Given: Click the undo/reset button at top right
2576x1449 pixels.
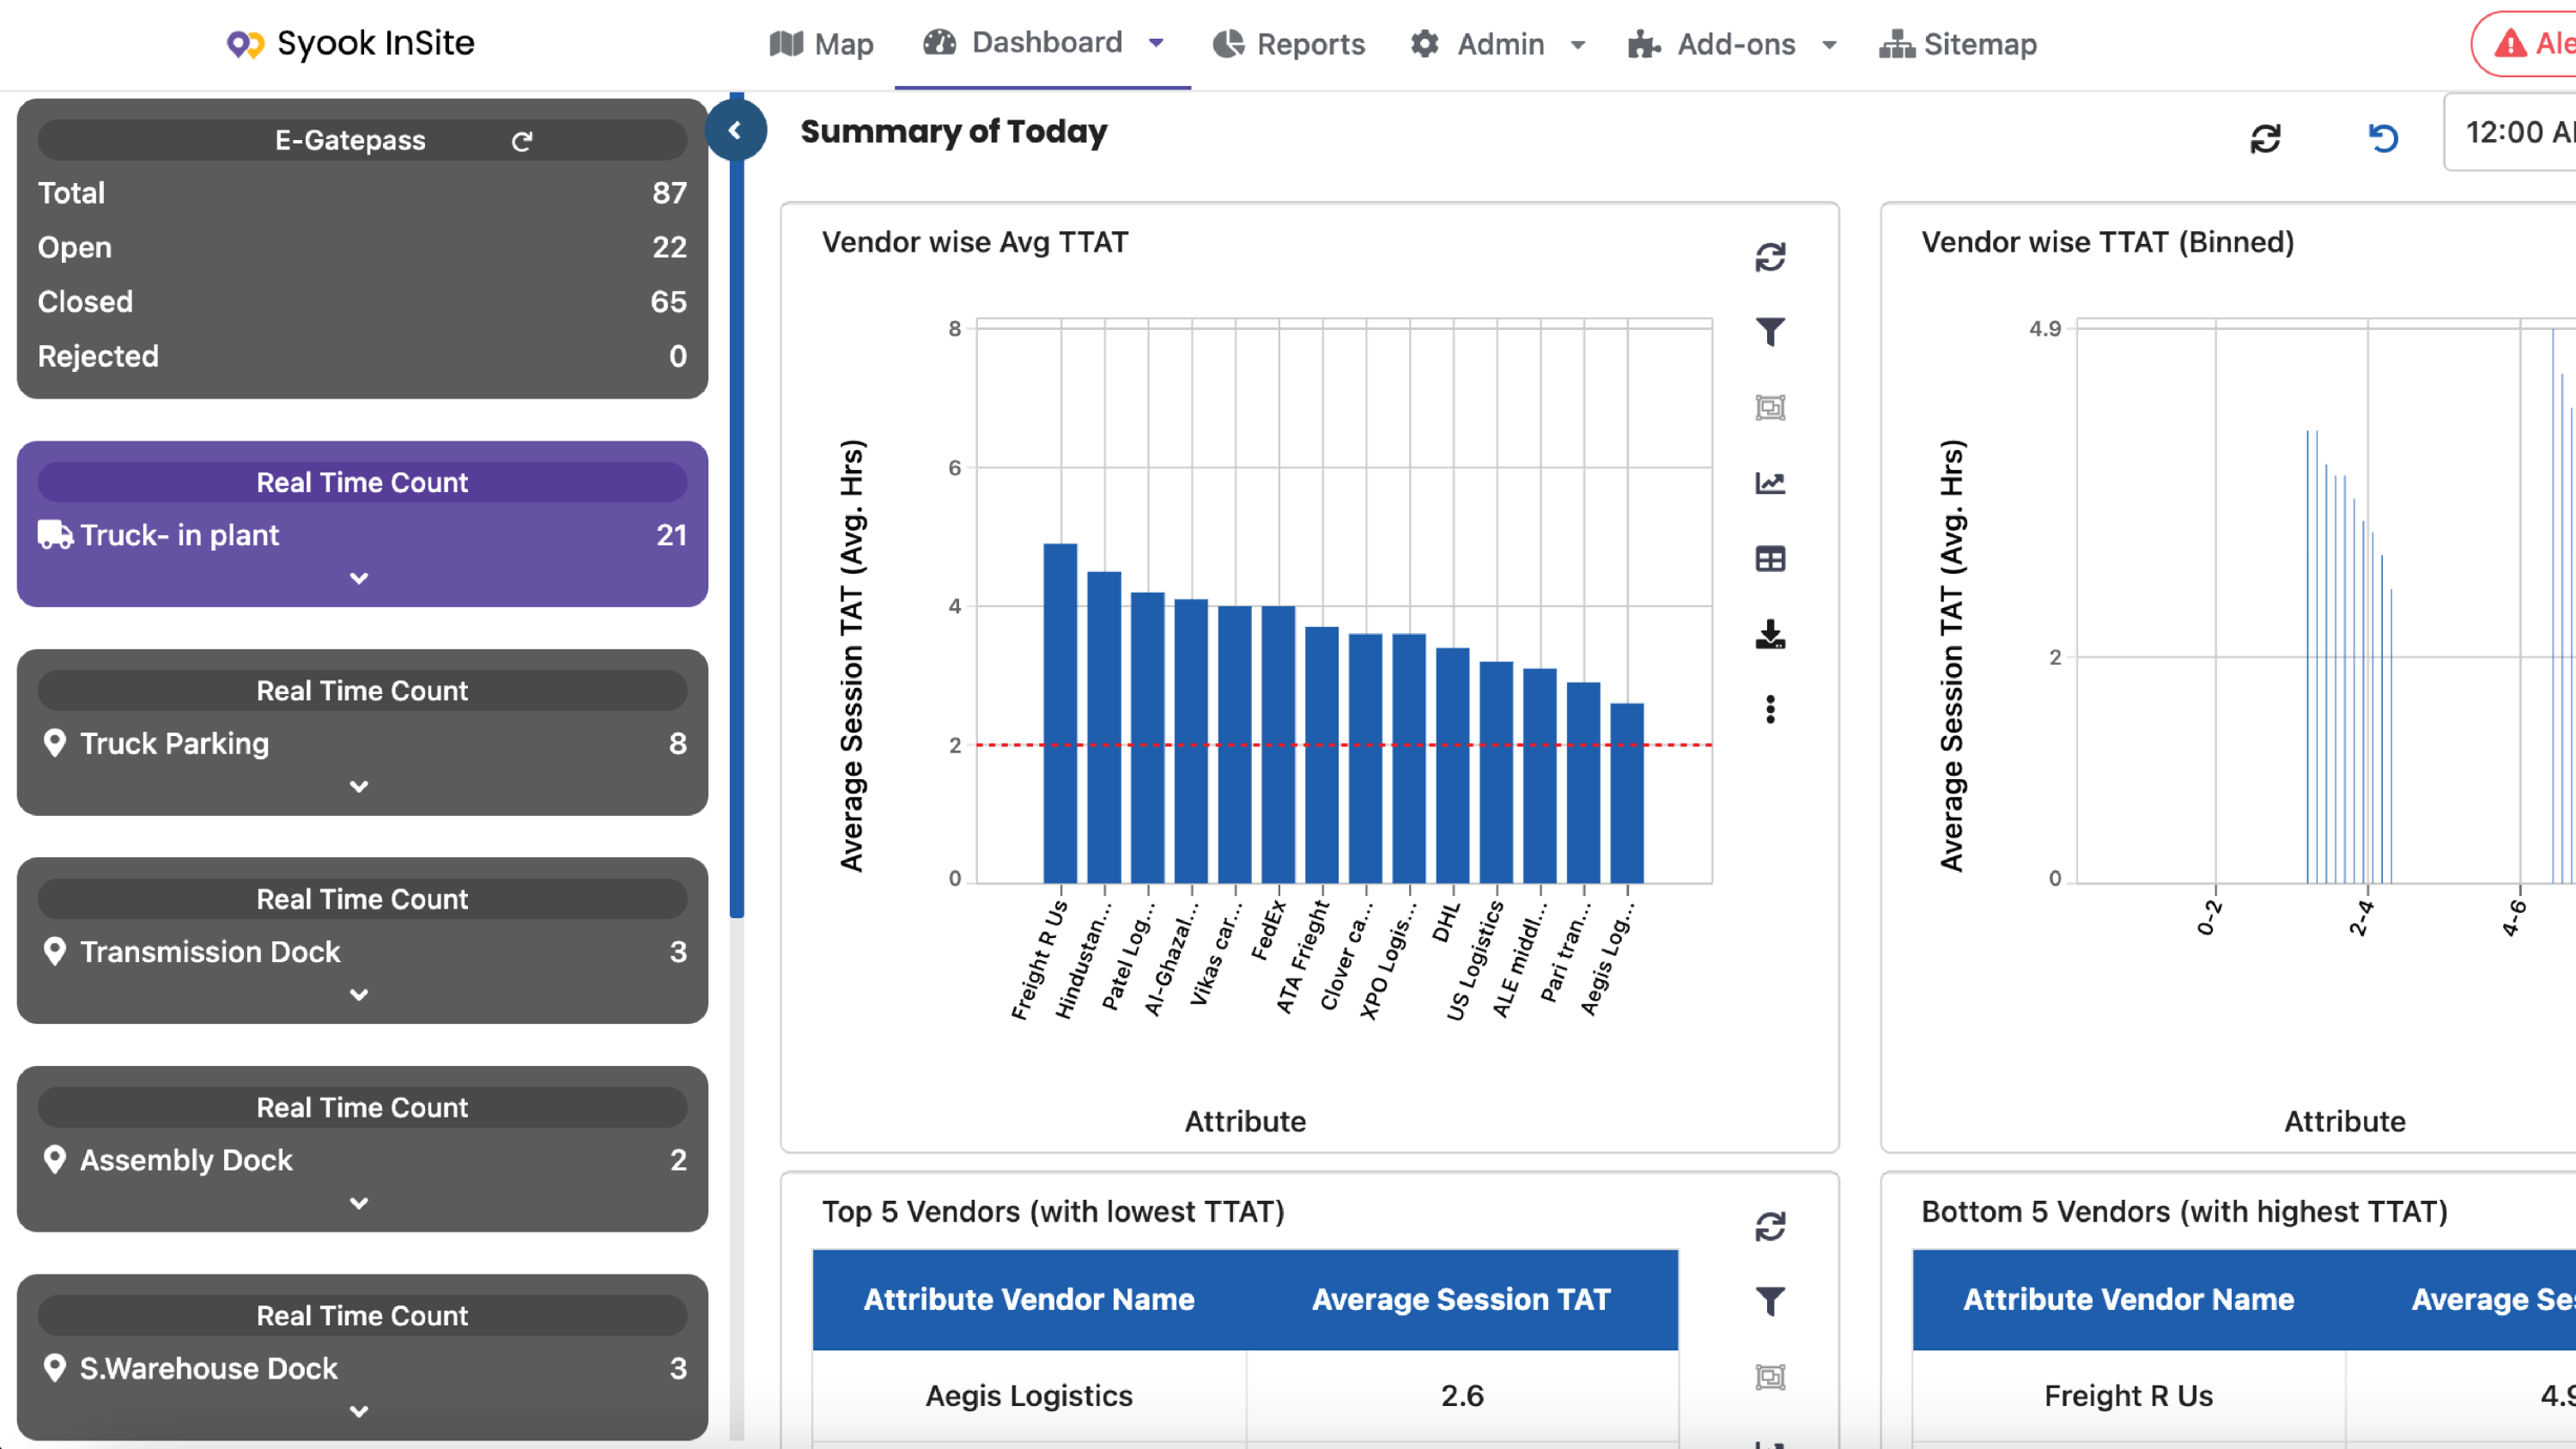Looking at the screenshot, I should pos(2381,138).
